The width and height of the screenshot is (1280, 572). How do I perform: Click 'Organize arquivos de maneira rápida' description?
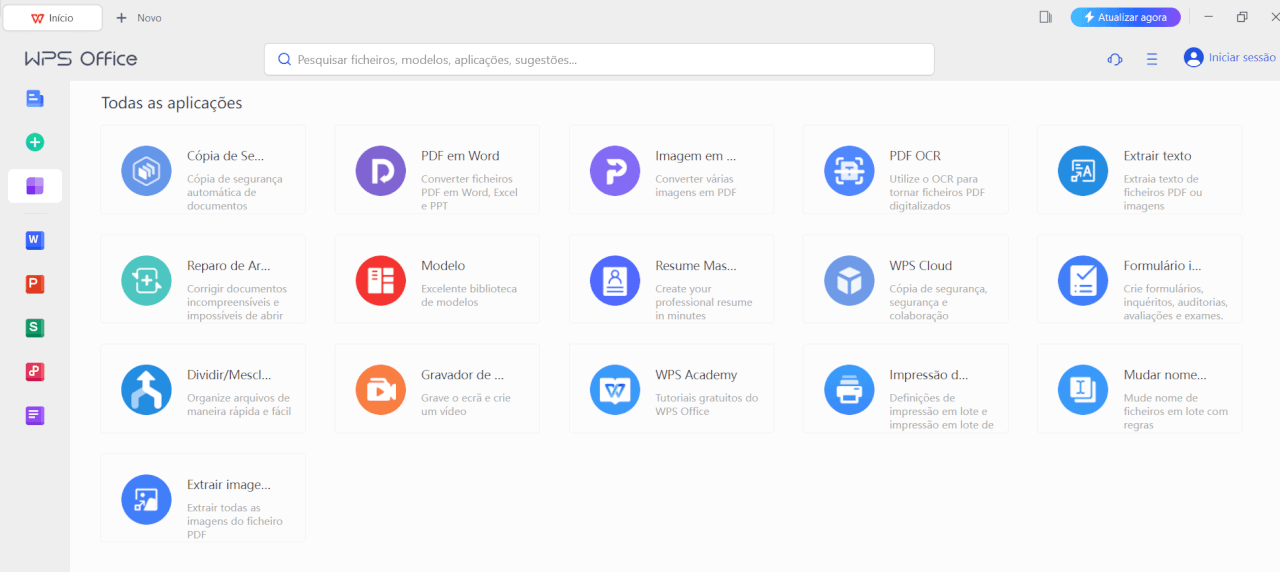(x=239, y=404)
